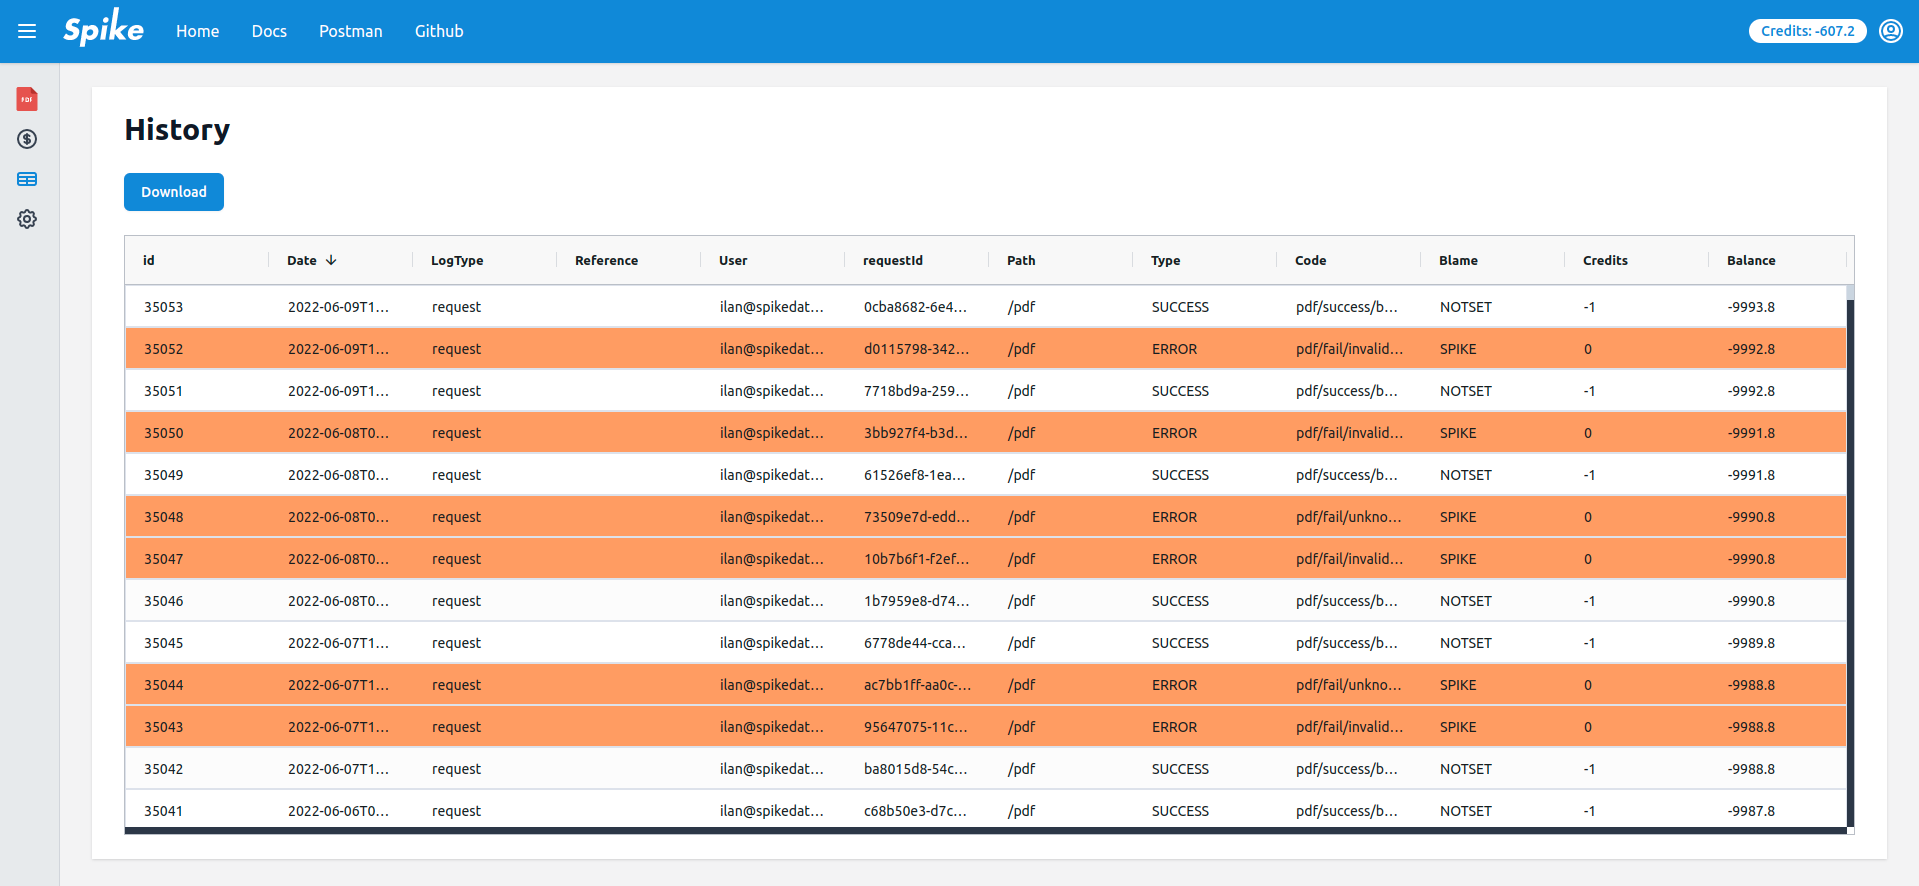Open the Github navigation link

(439, 31)
